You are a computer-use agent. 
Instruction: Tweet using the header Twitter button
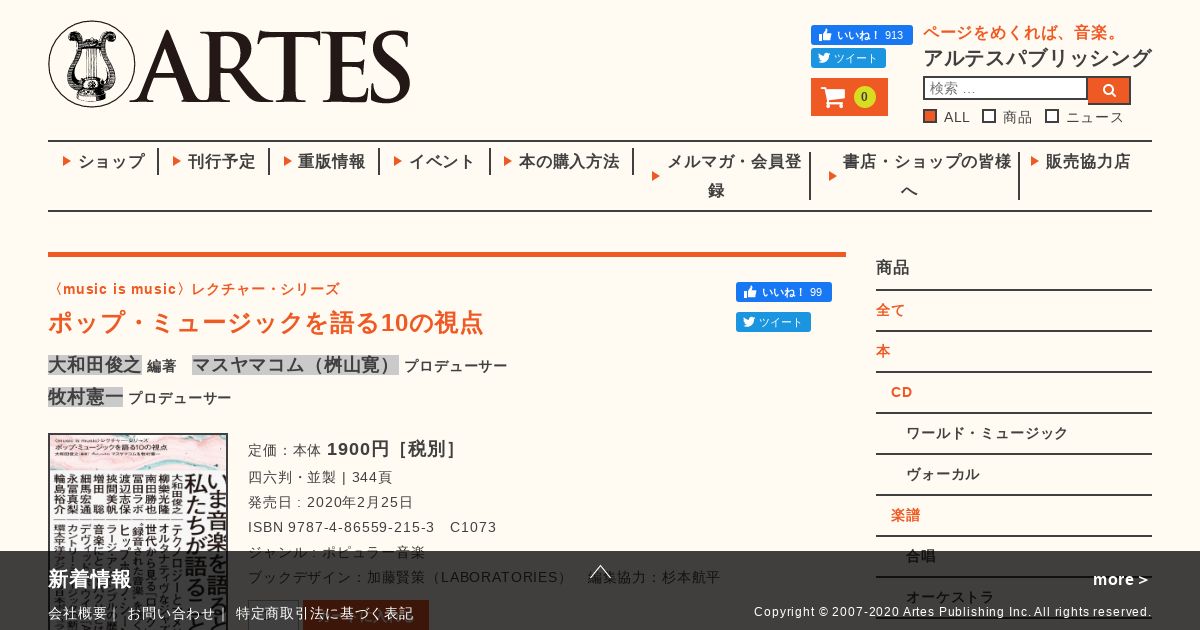pyautogui.click(x=848, y=58)
